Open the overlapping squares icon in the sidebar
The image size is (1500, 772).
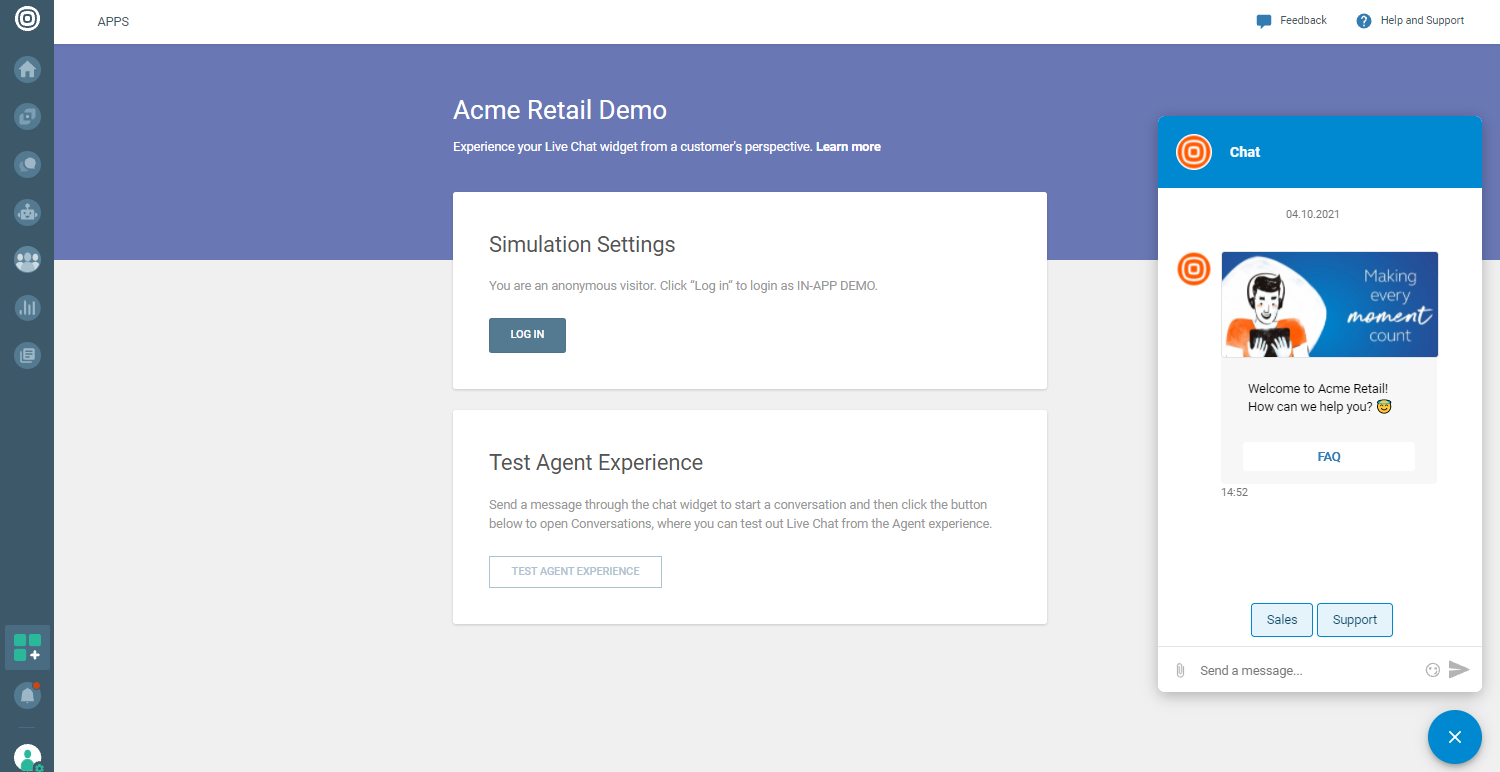pos(27,117)
